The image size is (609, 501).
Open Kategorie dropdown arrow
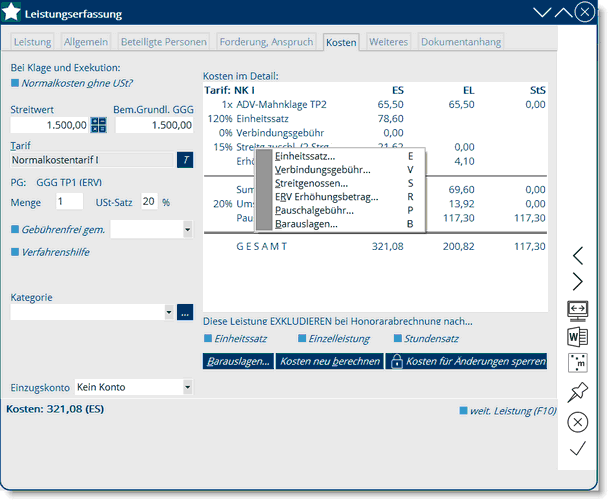pos(169,312)
